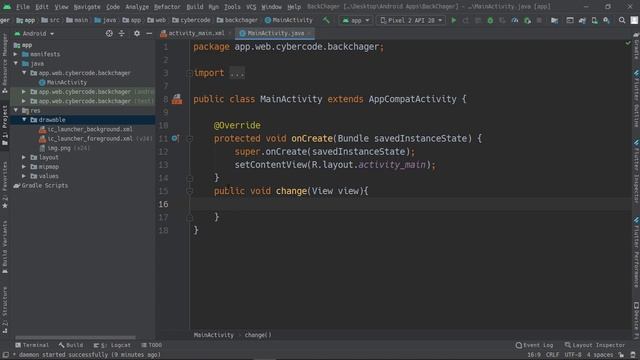Open the Build tool window
Screen dimensions: 640x360
(71, 345)
